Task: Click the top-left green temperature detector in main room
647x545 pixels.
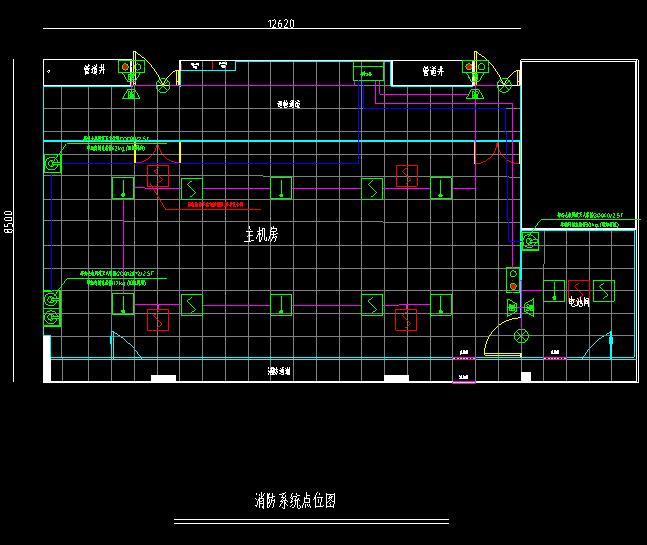Action: [122, 187]
